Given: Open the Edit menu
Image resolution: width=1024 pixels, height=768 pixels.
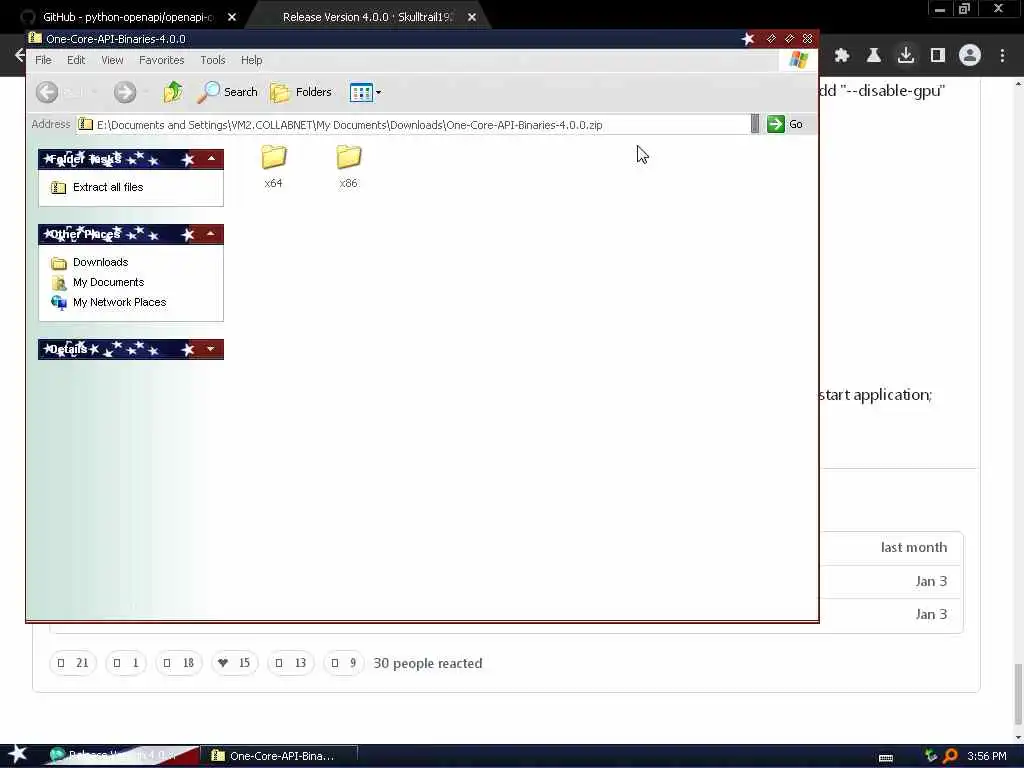Looking at the screenshot, I should pos(76,60).
